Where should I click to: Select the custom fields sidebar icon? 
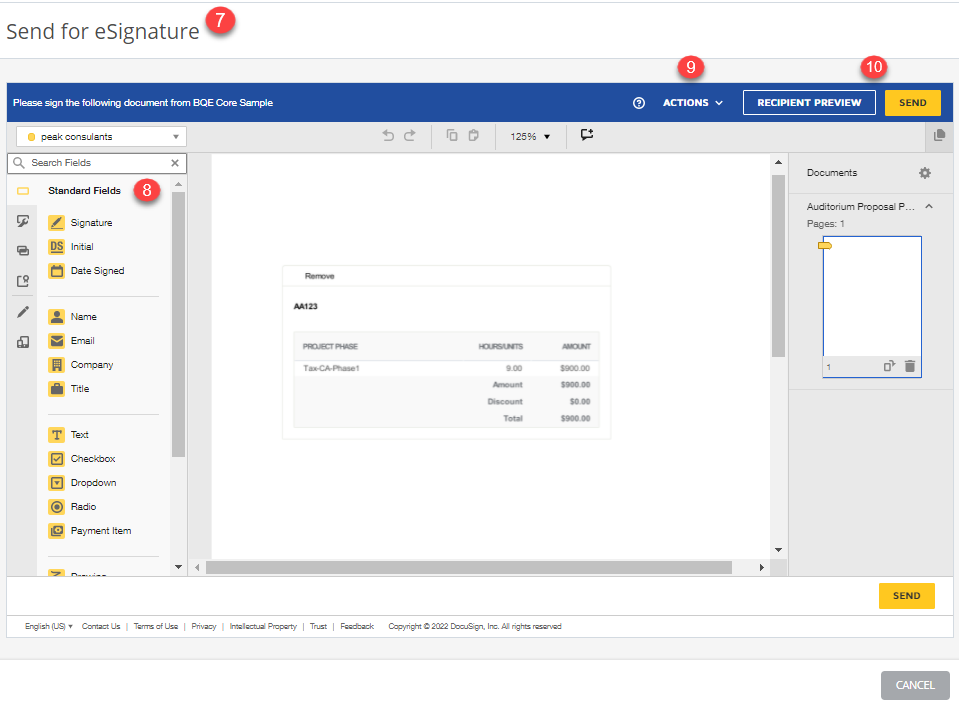click(23, 342)
